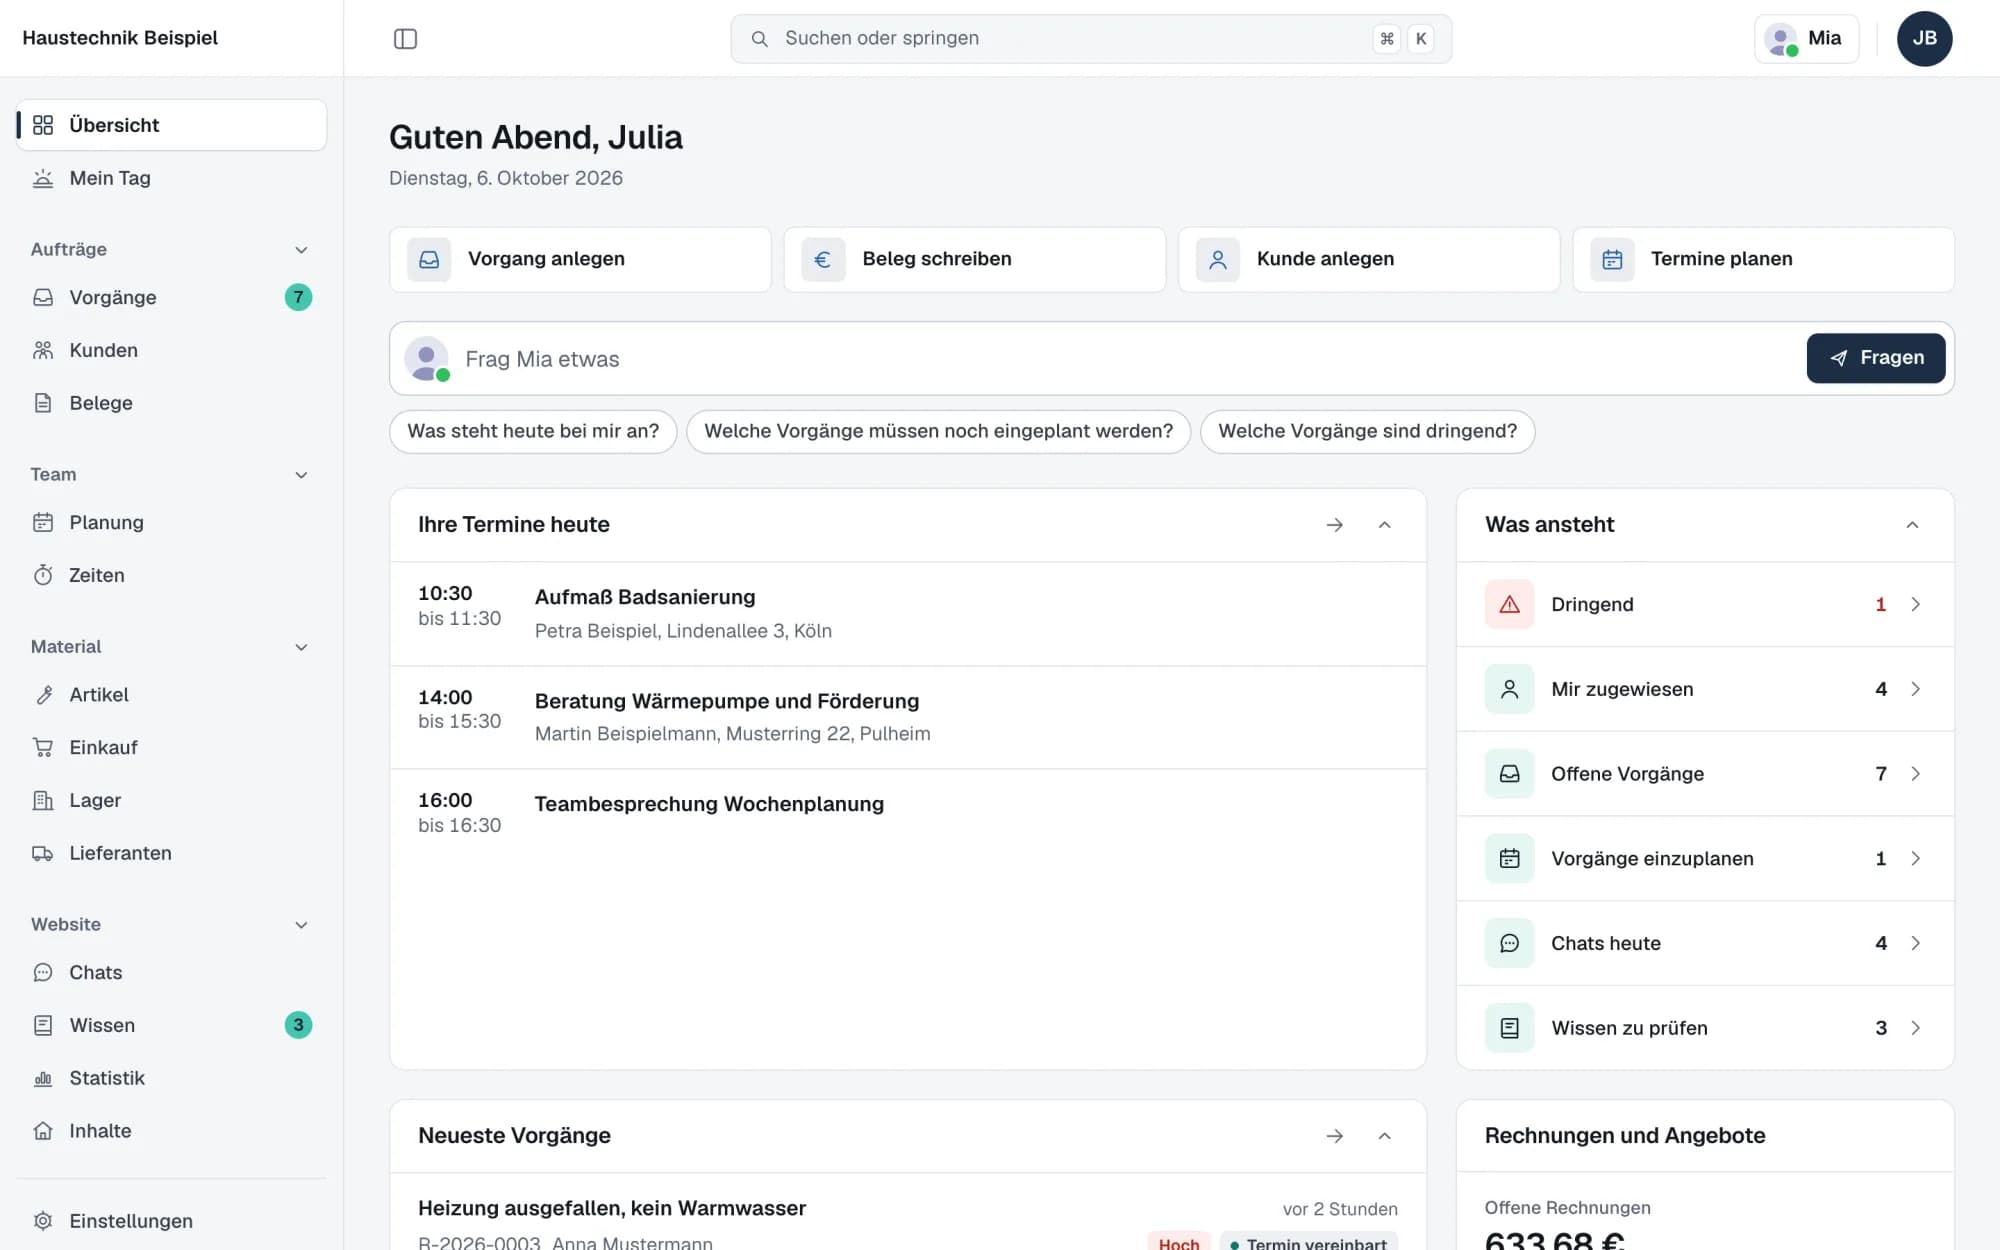Click the Einkauf shopping cart icon

pyautogui.click(x=43, y=748)
